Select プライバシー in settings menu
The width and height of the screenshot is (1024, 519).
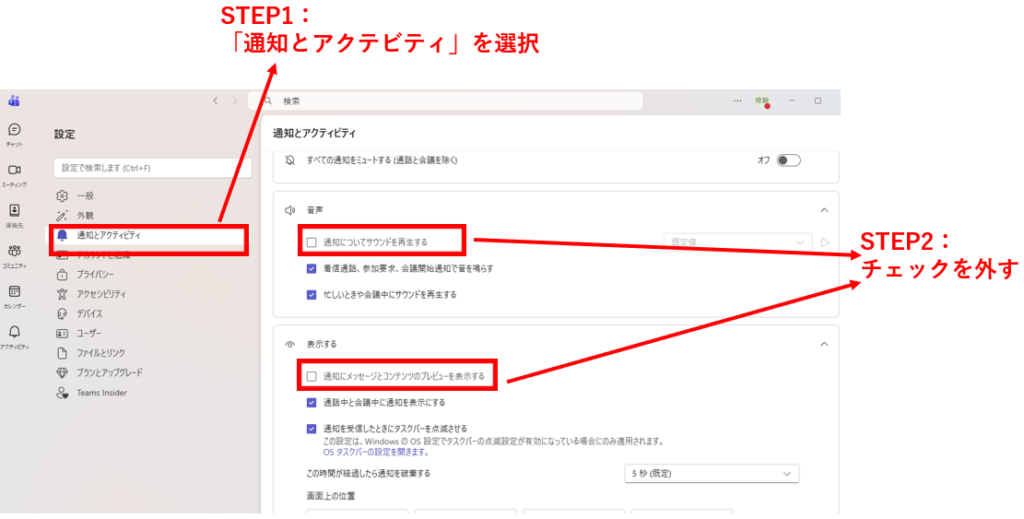coord(95,274)
